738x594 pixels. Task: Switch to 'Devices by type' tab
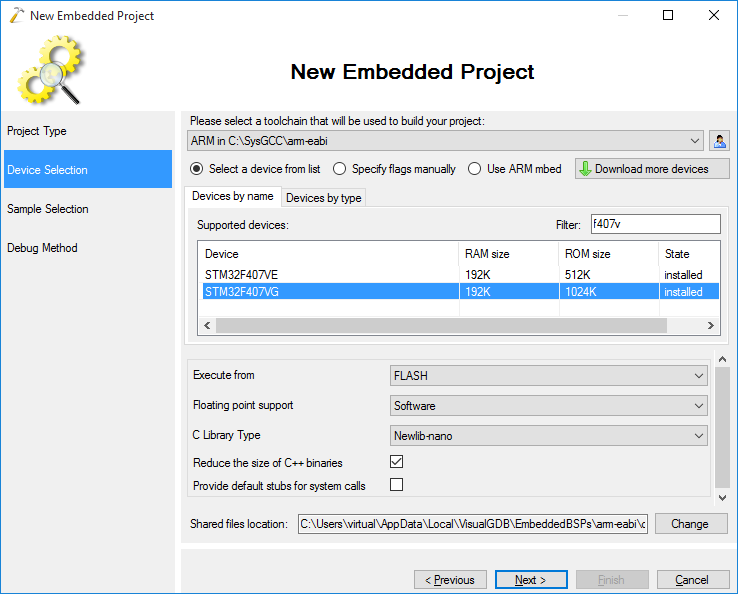tap(323, 198)
